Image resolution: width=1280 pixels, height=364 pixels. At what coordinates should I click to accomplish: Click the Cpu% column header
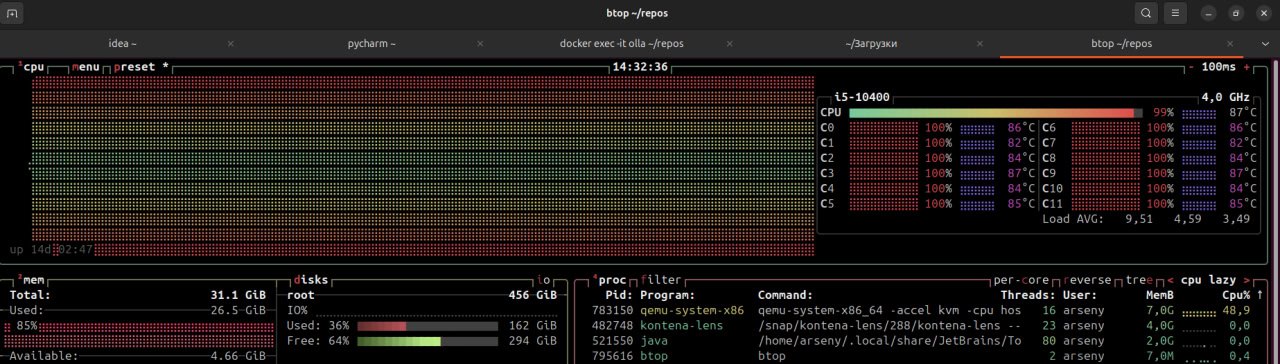(1235, 295)
